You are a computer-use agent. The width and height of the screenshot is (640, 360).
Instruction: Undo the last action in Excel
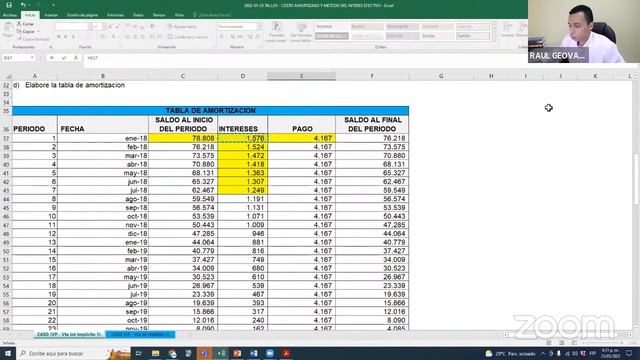point(23,5)
